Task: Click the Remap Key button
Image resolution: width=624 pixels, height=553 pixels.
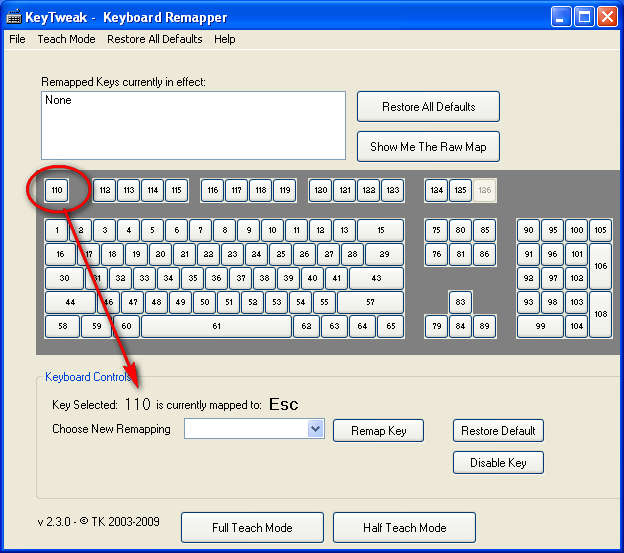Action: 378,430
